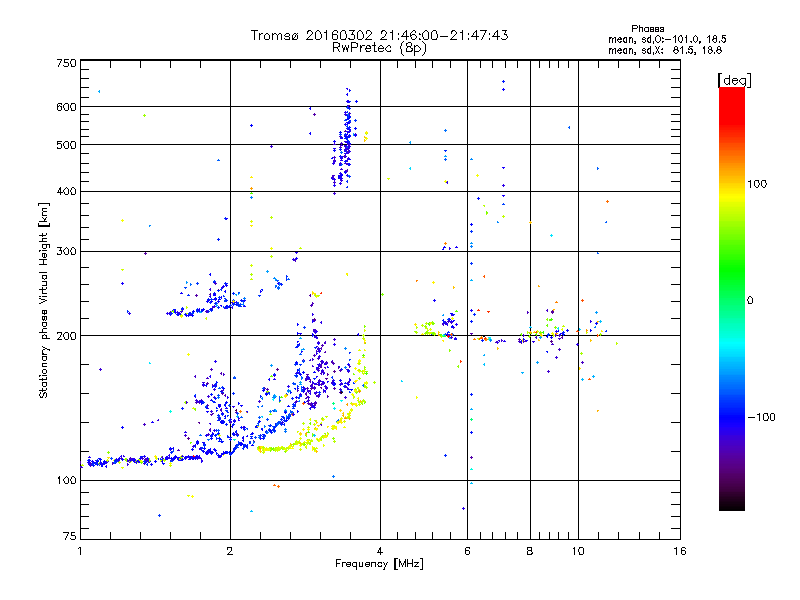This screenshot has width=800, height=600.
Task: Click the x-axis tick label '2'
Action: (x=230, y=551)
